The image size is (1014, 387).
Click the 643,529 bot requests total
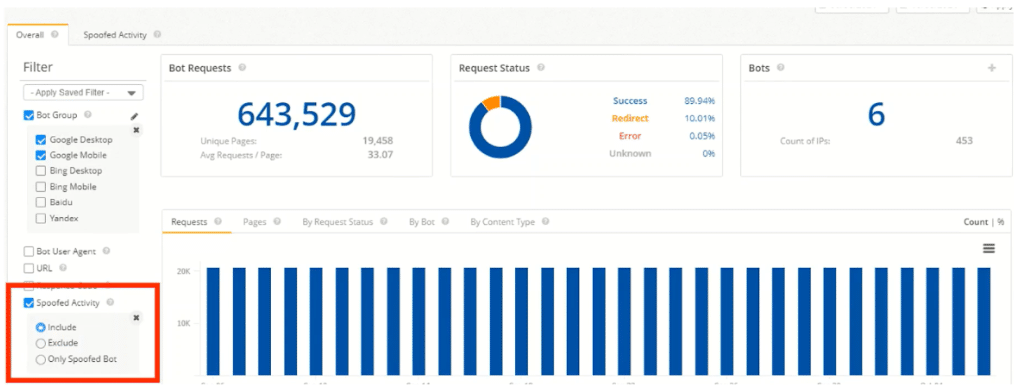click(296, 115)
